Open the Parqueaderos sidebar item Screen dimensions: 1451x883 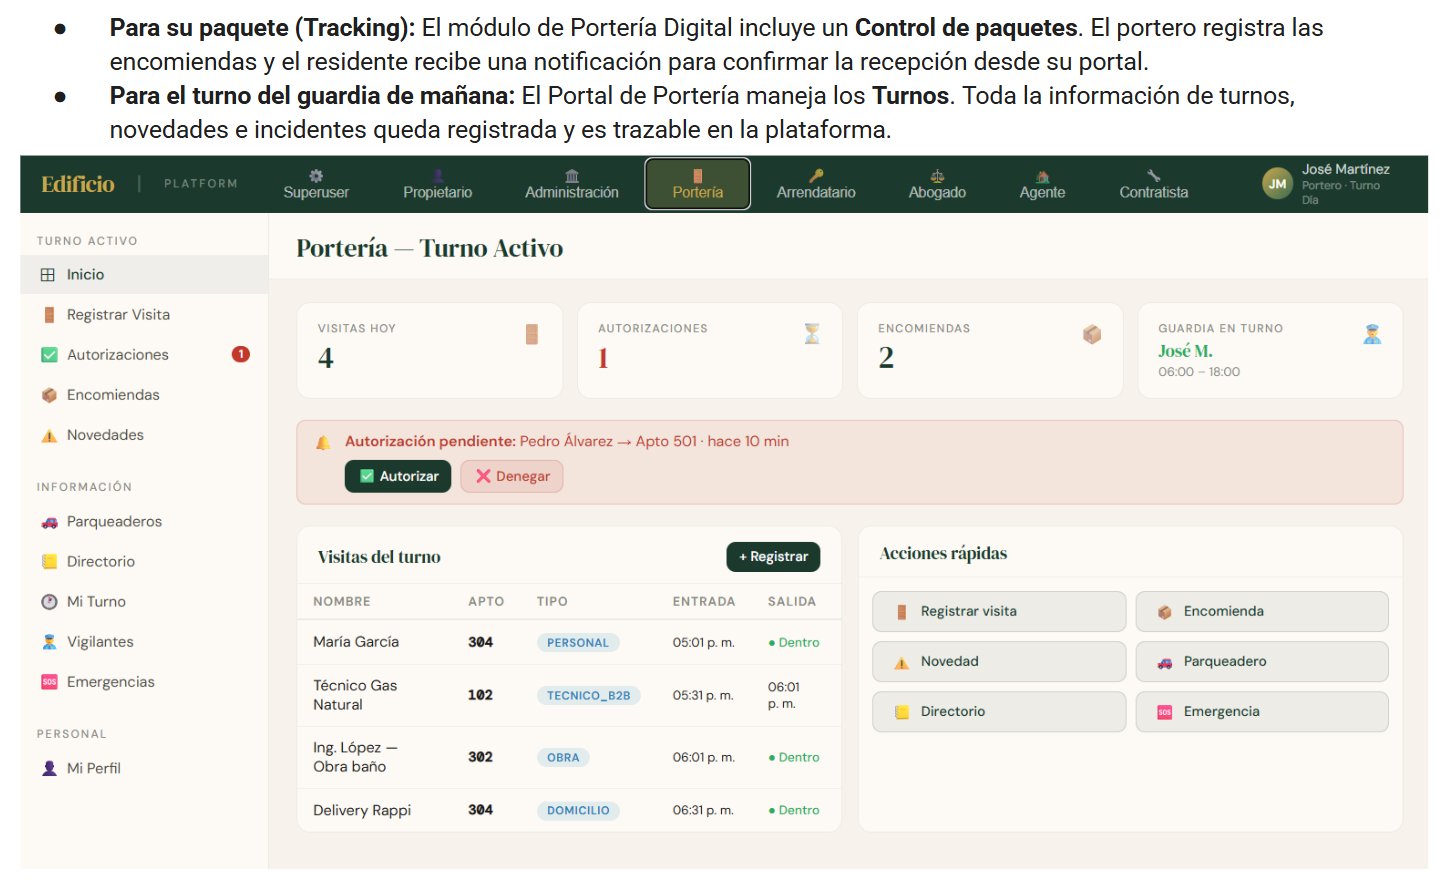[x=144, y=522]
